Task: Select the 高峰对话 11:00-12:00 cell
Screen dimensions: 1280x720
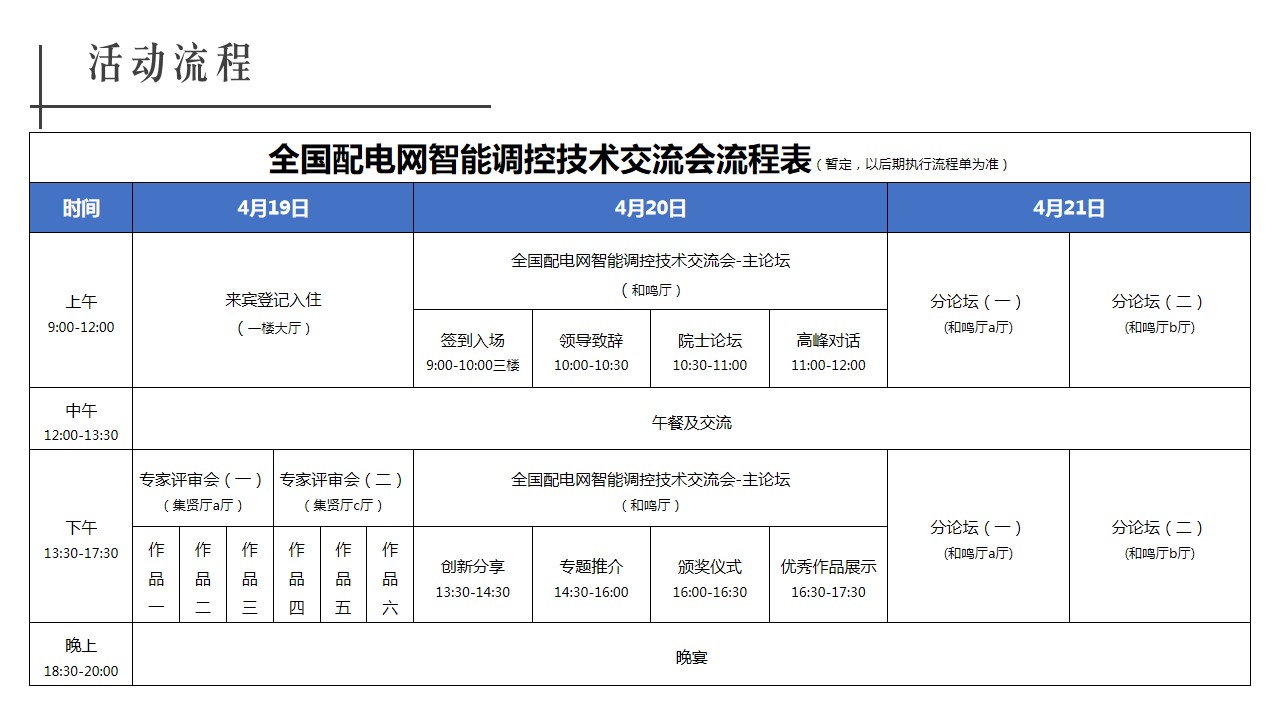Action: 828,349
